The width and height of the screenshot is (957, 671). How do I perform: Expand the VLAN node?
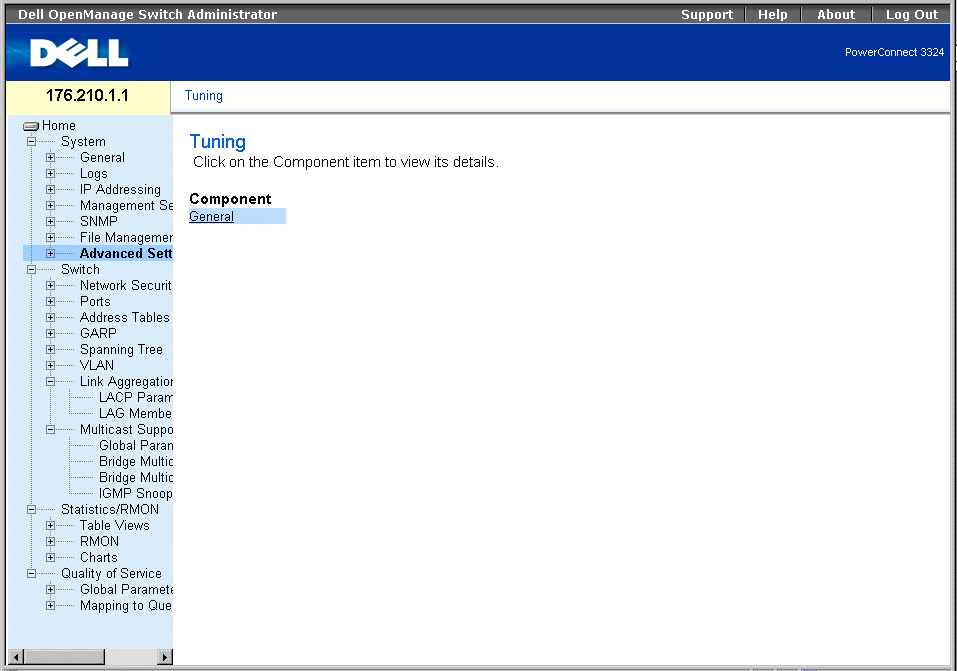click(x=51, y=366)
